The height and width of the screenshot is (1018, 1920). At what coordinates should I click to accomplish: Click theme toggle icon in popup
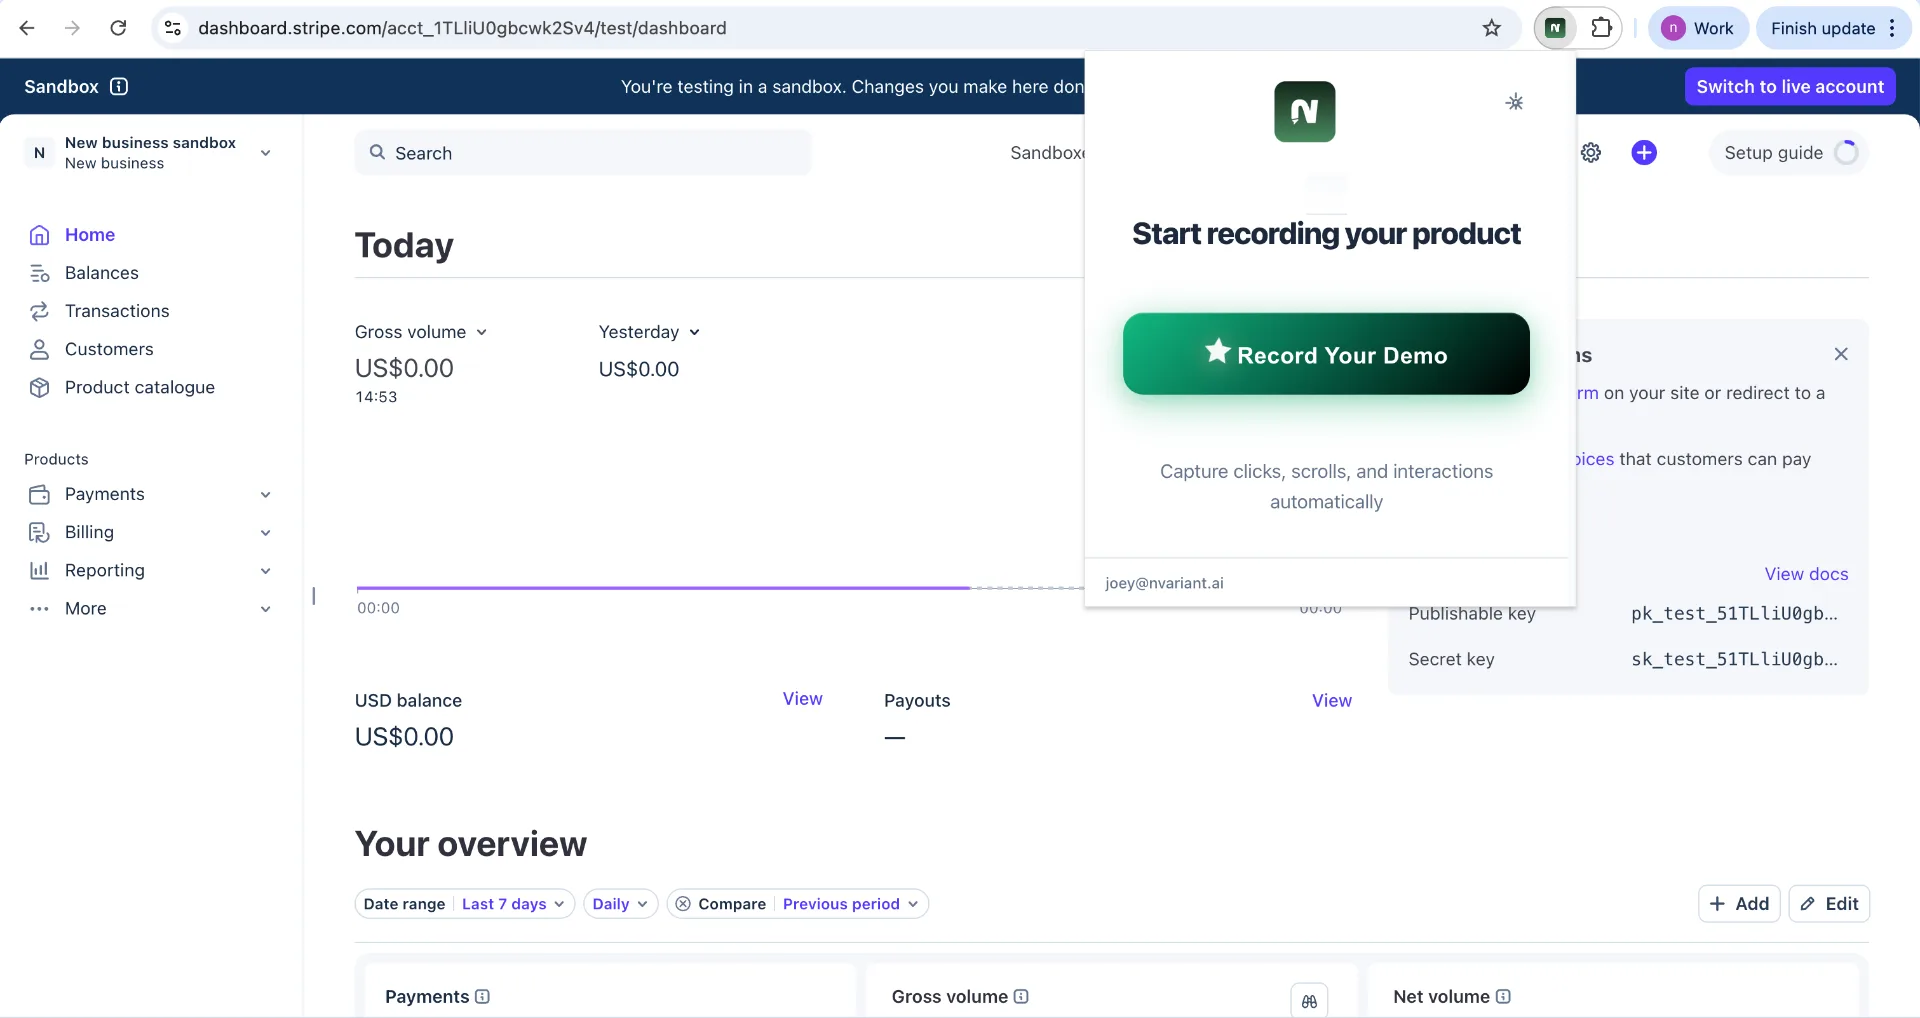[x=1515, y=102]
